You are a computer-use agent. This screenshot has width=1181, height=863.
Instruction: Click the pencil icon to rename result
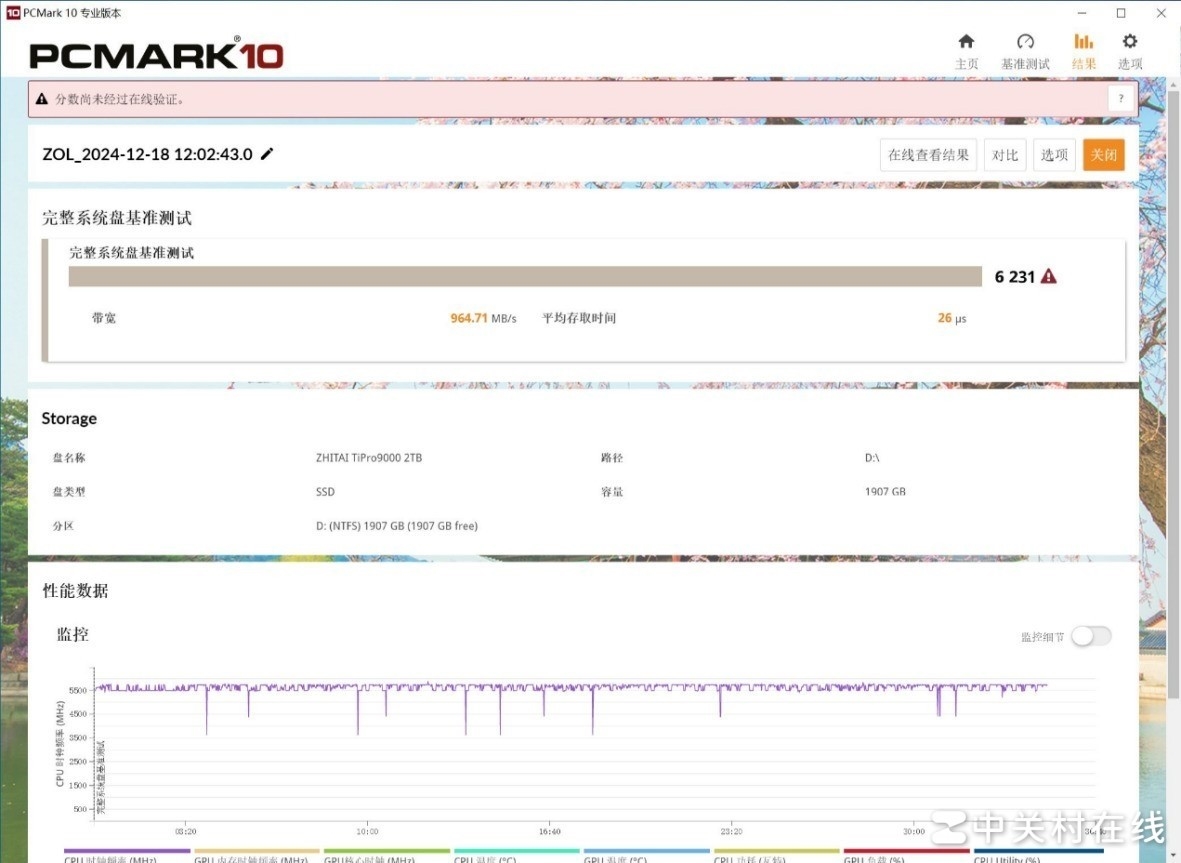coord(267,154)
